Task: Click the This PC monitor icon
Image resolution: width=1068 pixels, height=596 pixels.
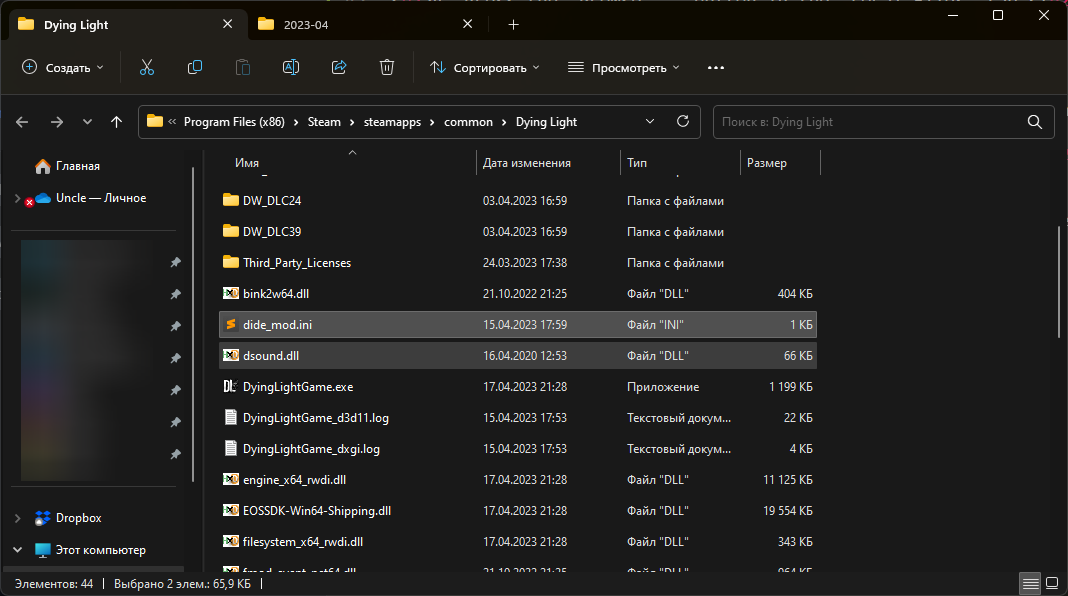Action: pos(42,550)
